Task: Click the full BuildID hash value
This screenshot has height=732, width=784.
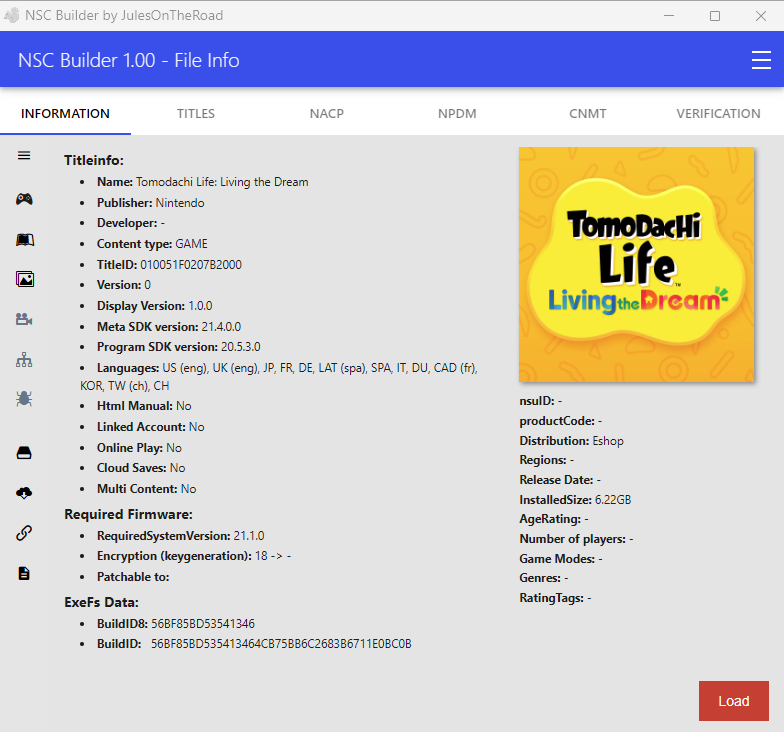Action: coord(281,644)
